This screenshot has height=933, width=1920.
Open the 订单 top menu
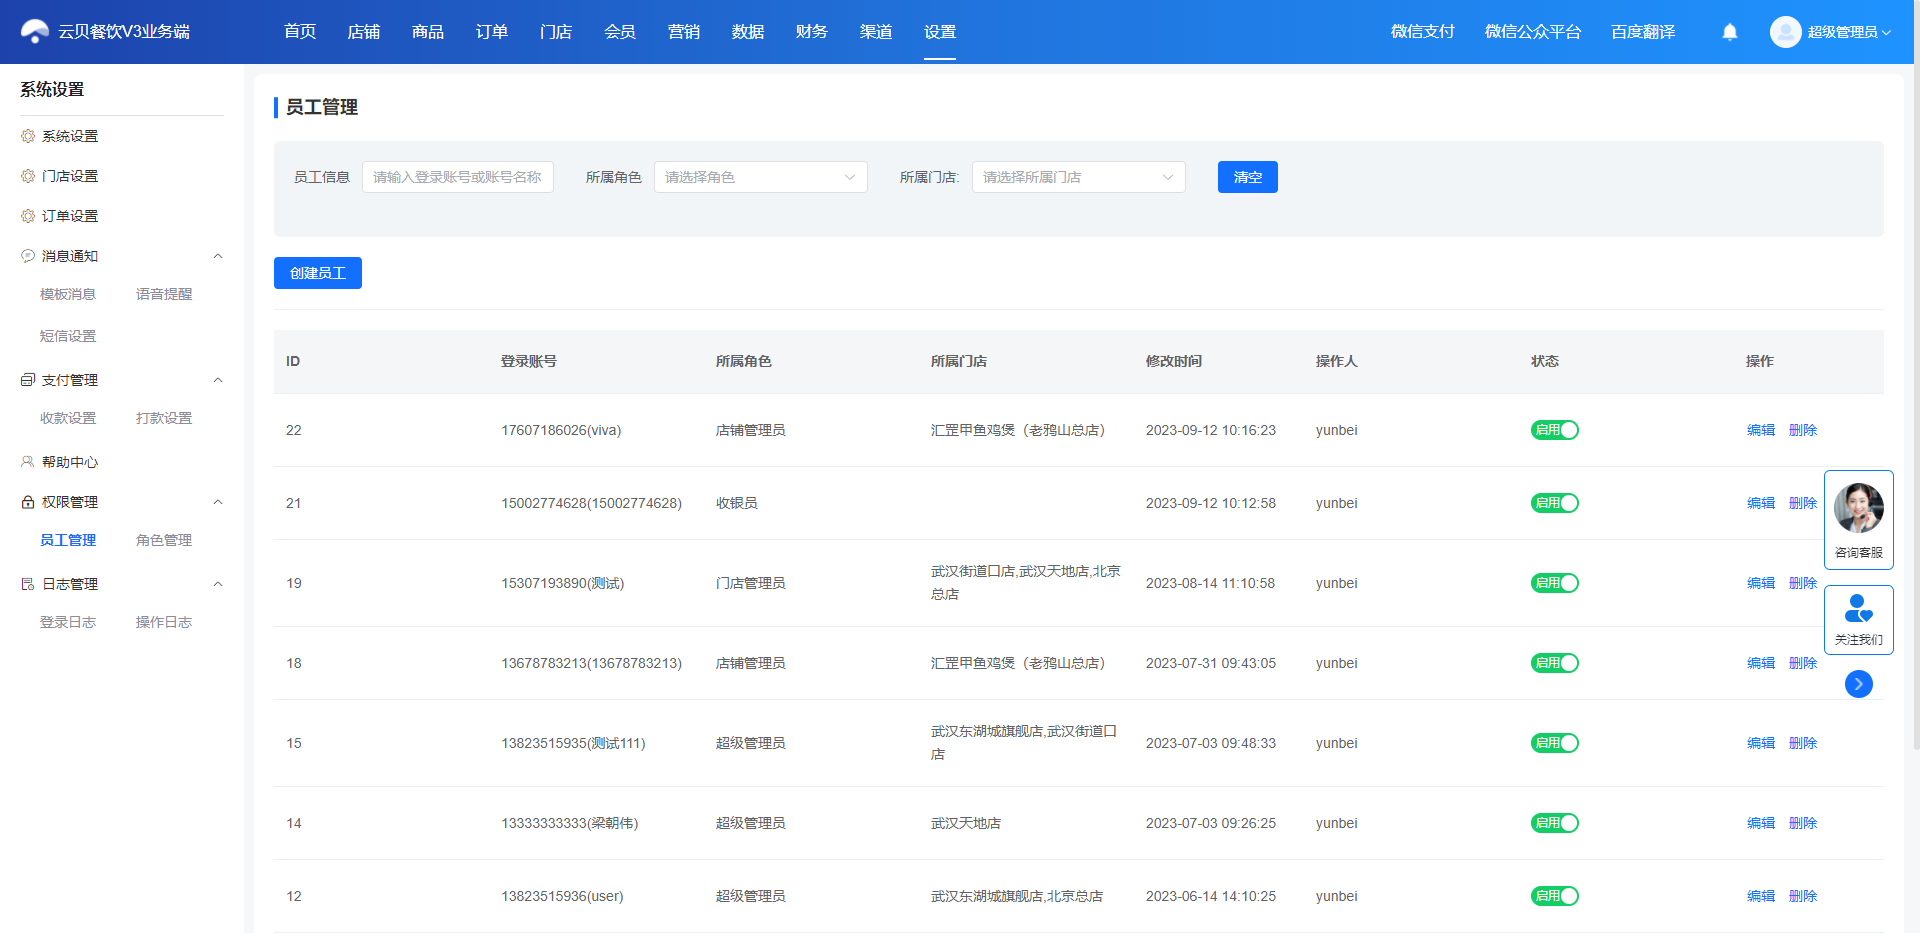[x=491, y=32]
